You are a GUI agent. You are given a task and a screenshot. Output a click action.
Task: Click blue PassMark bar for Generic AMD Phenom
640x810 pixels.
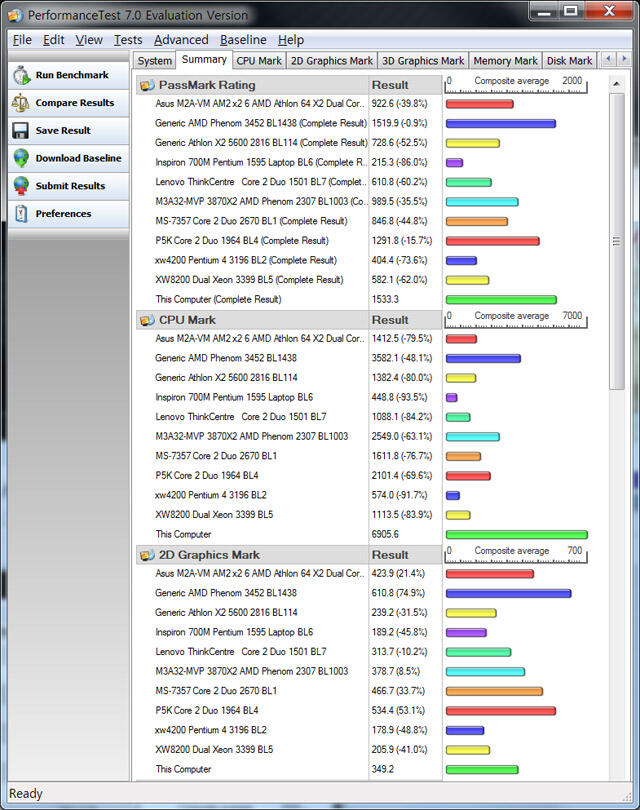click(x=501, y=123)
